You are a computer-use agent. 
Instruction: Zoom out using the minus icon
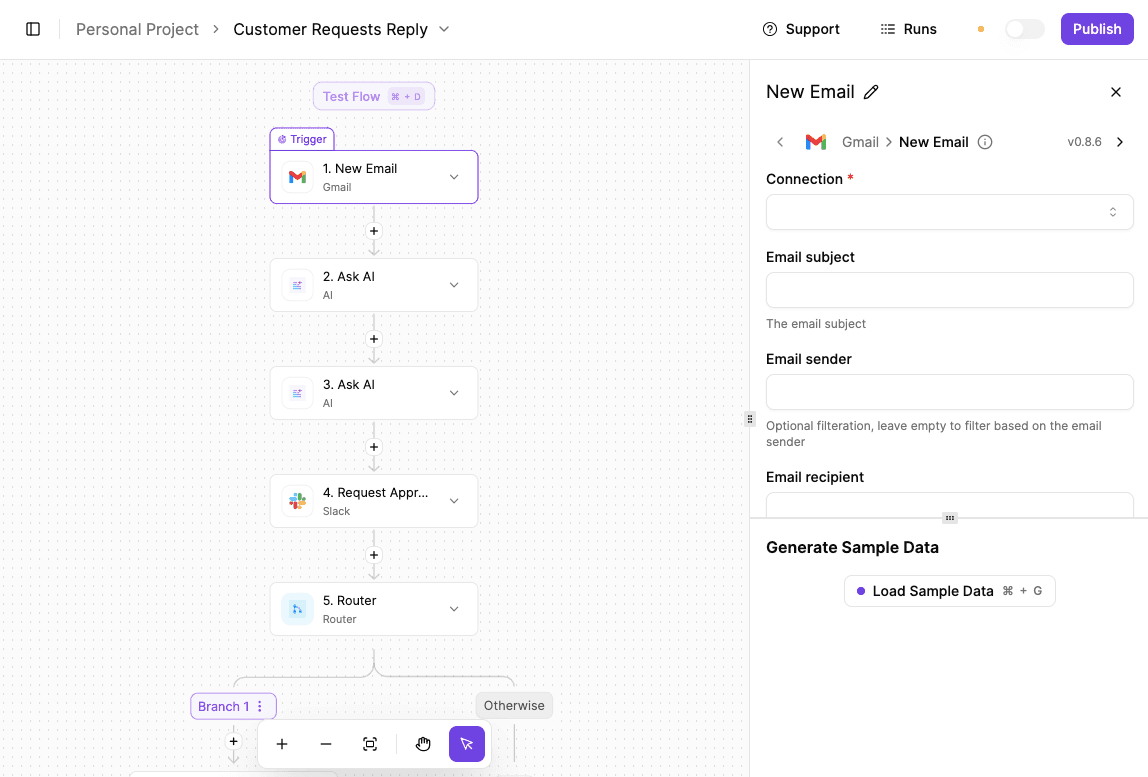325,744
